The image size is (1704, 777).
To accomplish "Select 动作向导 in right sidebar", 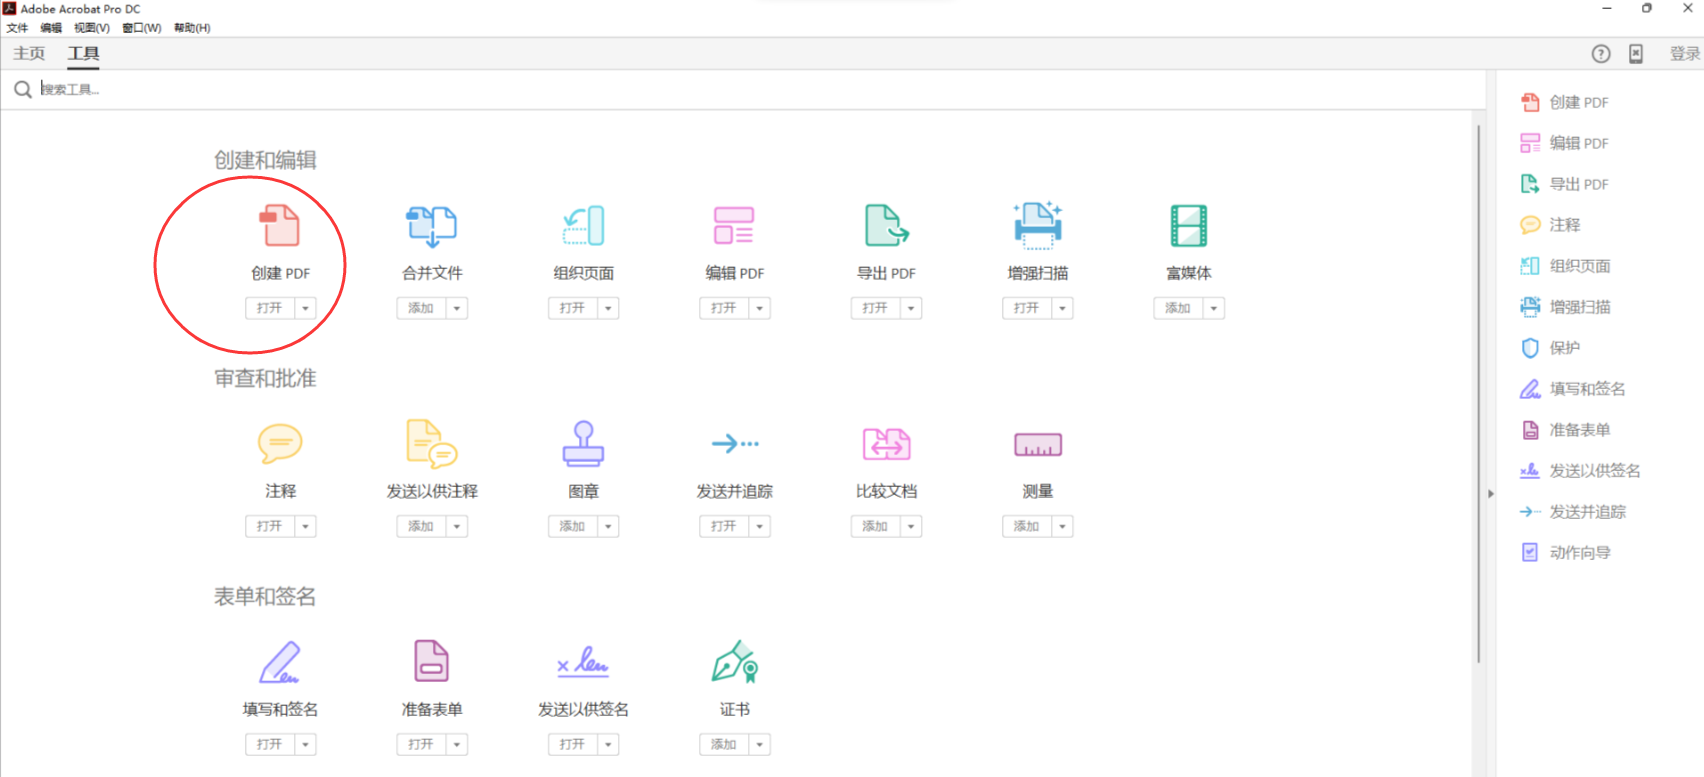I will click(x=1565, y=552).
